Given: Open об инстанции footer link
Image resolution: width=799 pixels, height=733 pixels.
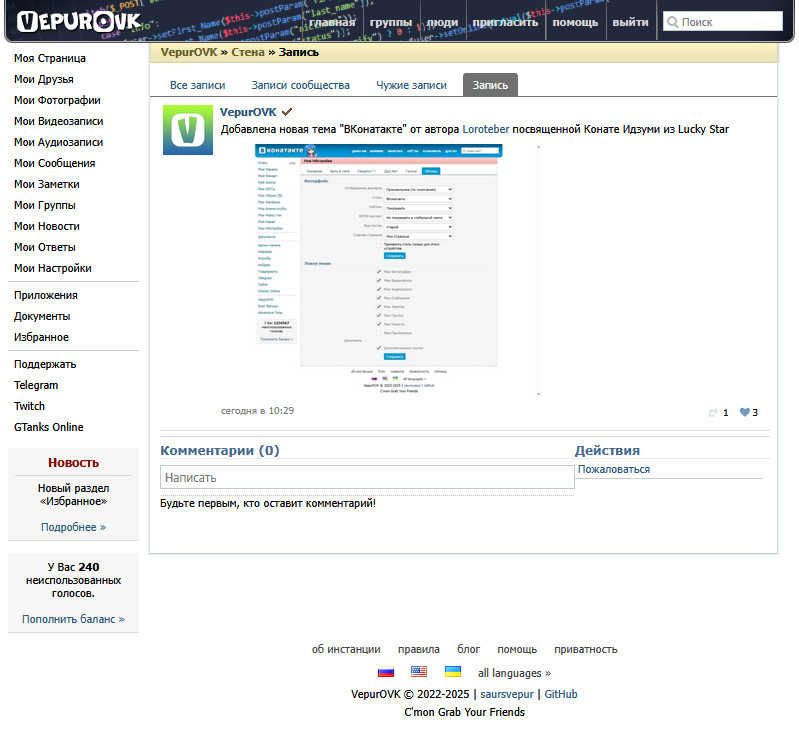Looking at the screenshot, I should click(346, 649).
